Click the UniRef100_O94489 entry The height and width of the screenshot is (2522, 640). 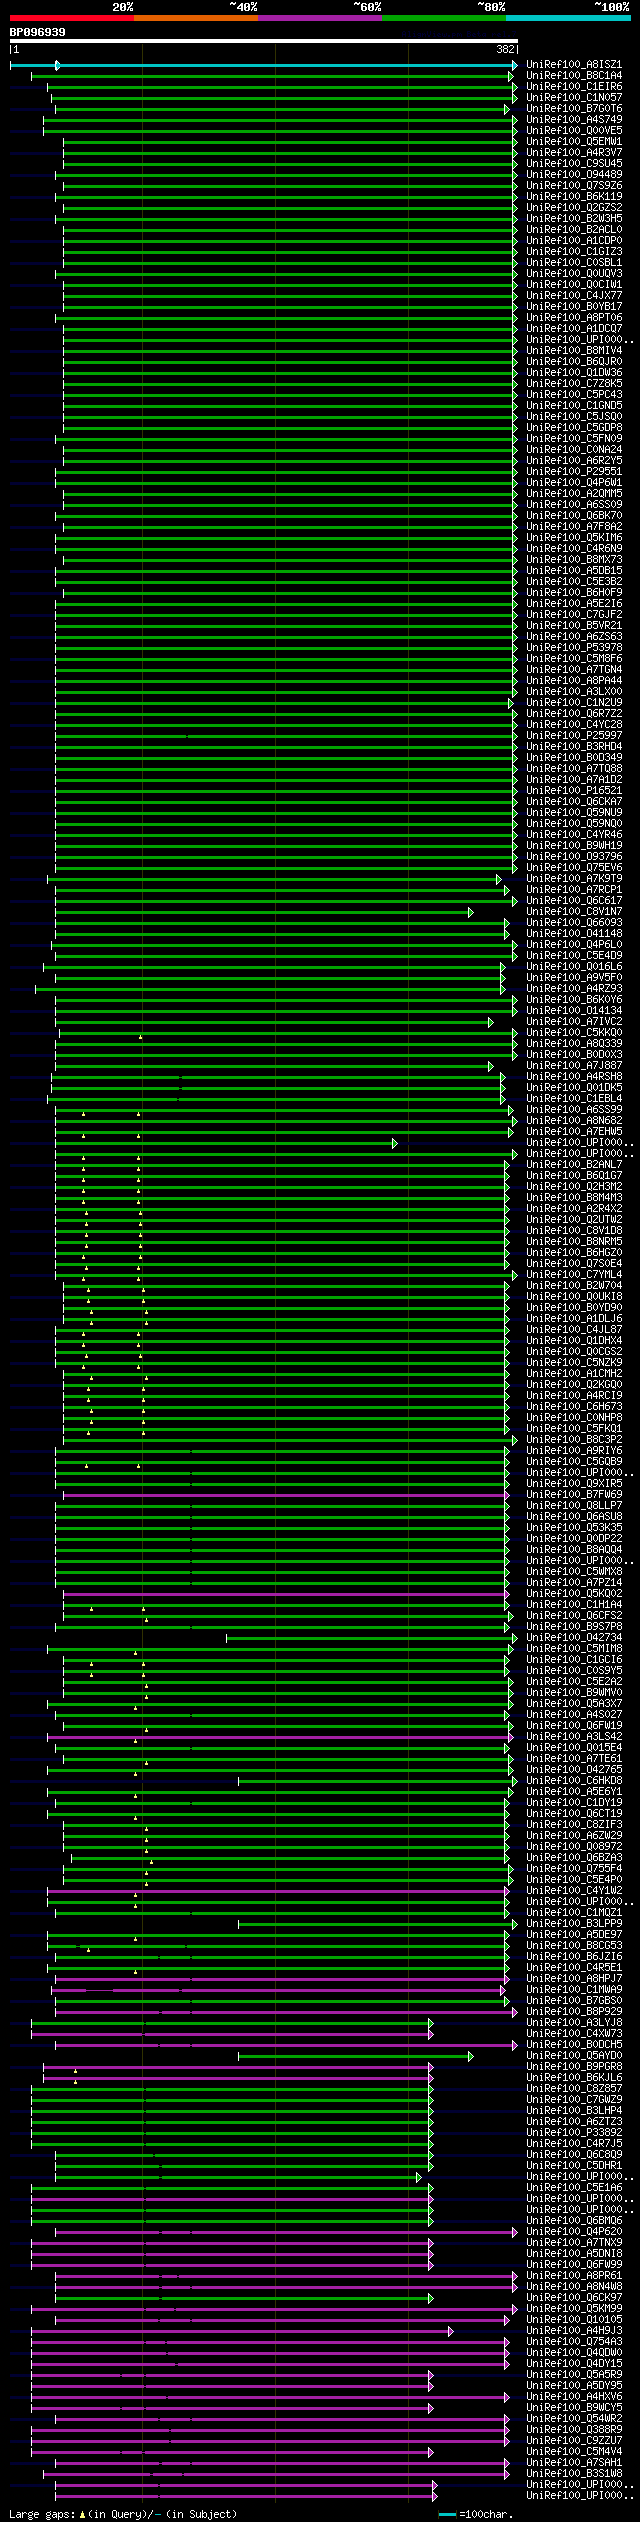pyautogui.click(x=574, y=175)
